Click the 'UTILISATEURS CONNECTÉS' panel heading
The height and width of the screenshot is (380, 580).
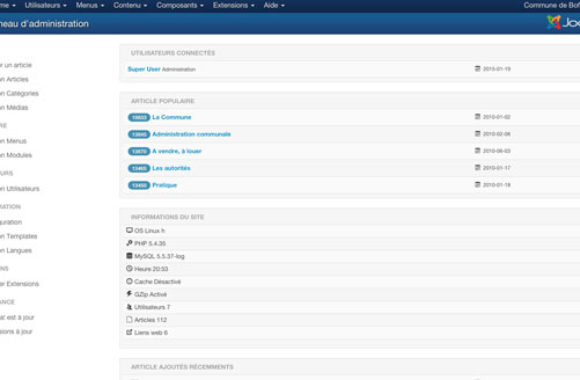[173, 53]
